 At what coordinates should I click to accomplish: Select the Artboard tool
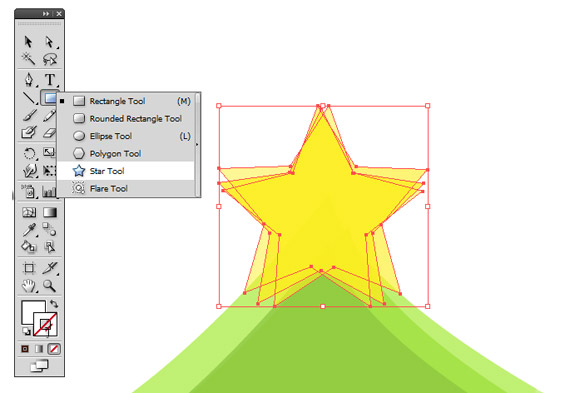29,268
